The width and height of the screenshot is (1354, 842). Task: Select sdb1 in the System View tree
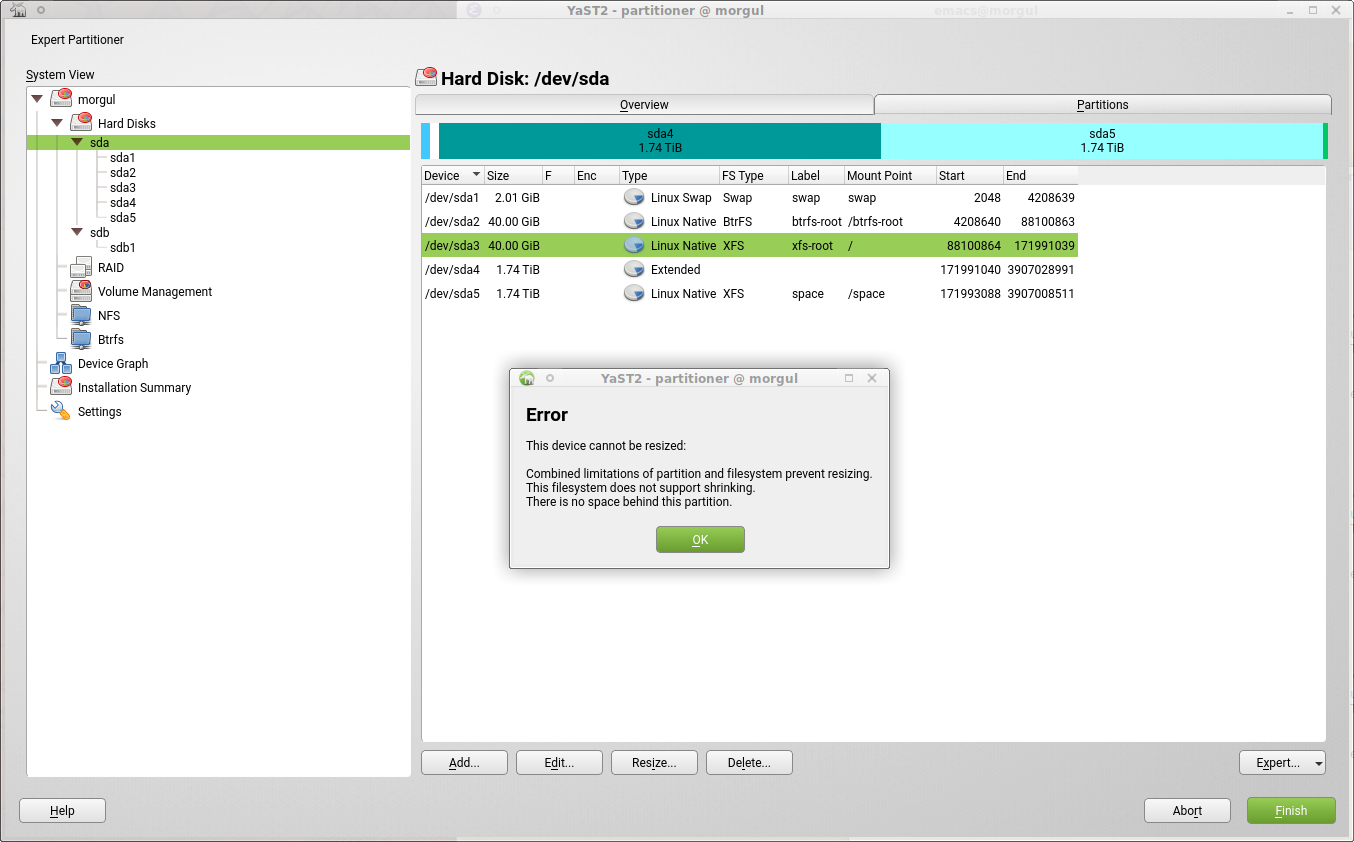click(122, 248)
